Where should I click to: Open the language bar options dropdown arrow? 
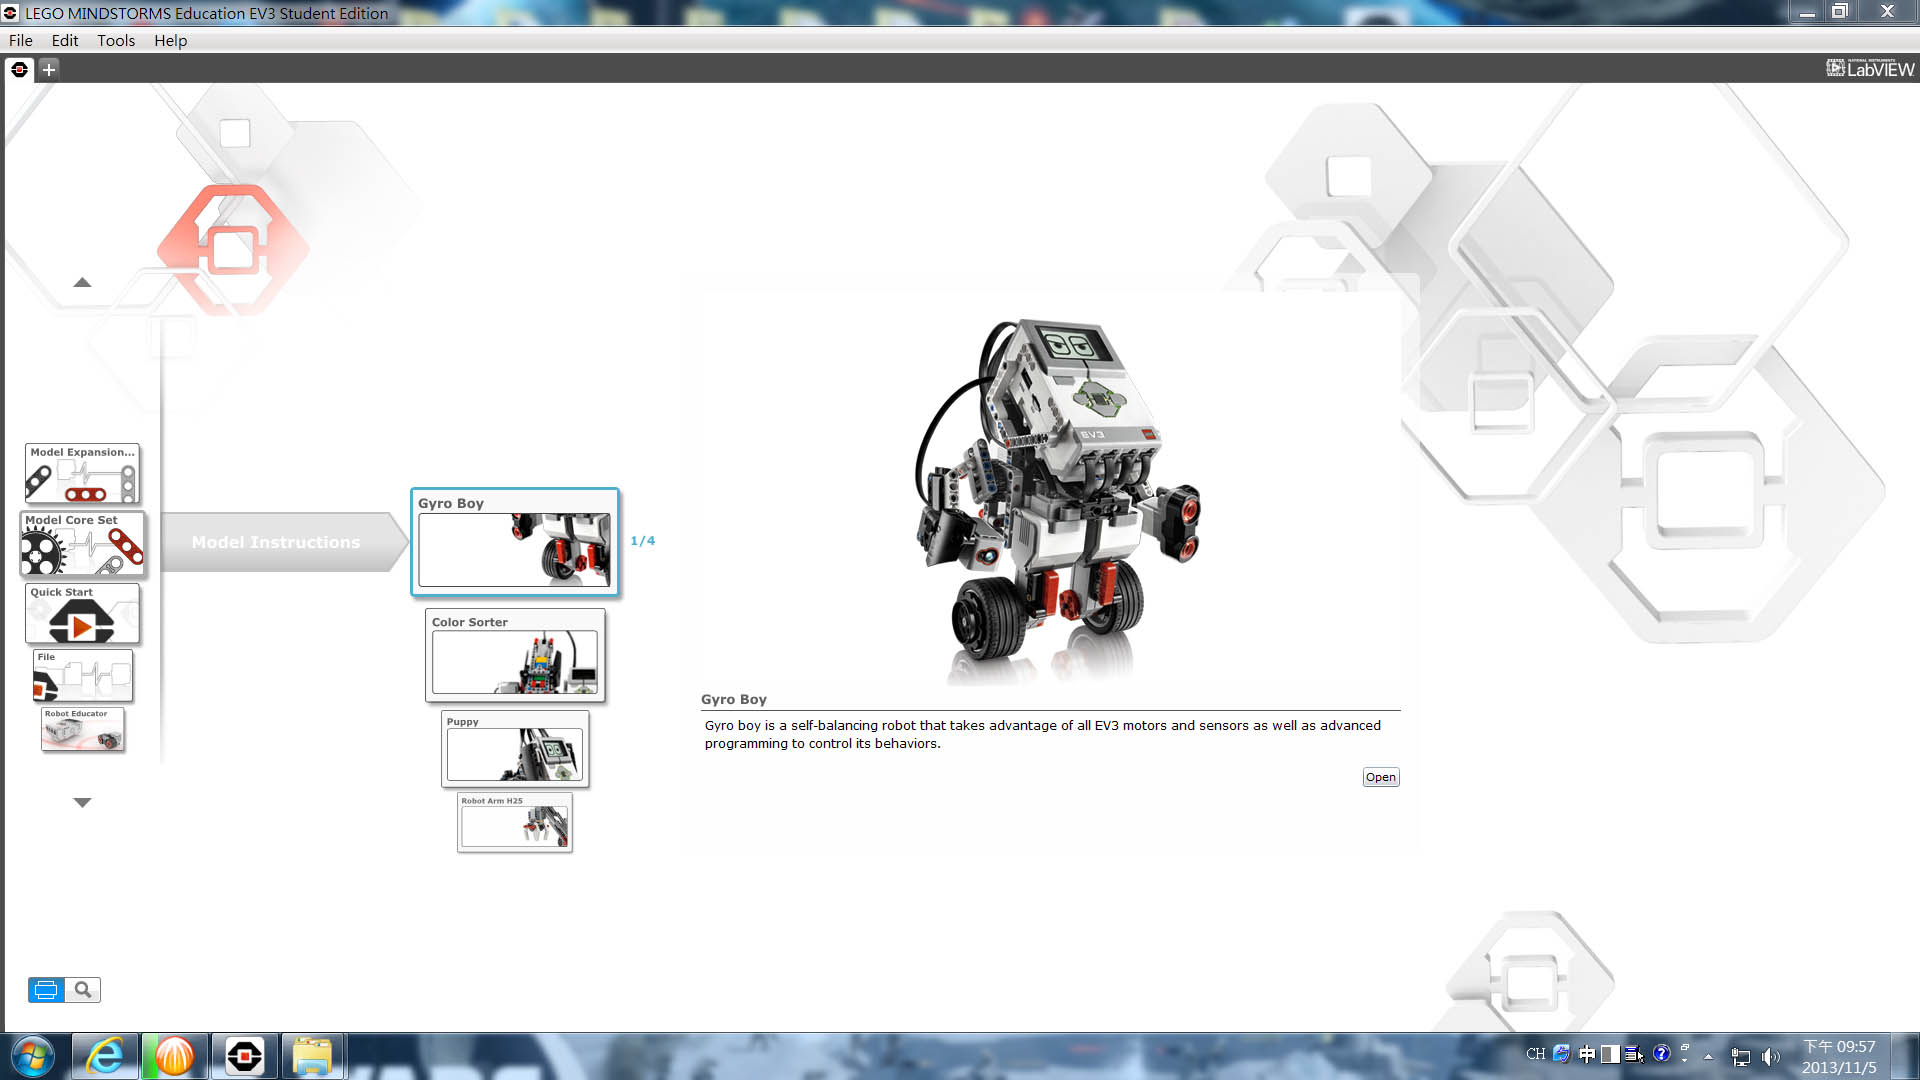(x=1685, y=1060)
